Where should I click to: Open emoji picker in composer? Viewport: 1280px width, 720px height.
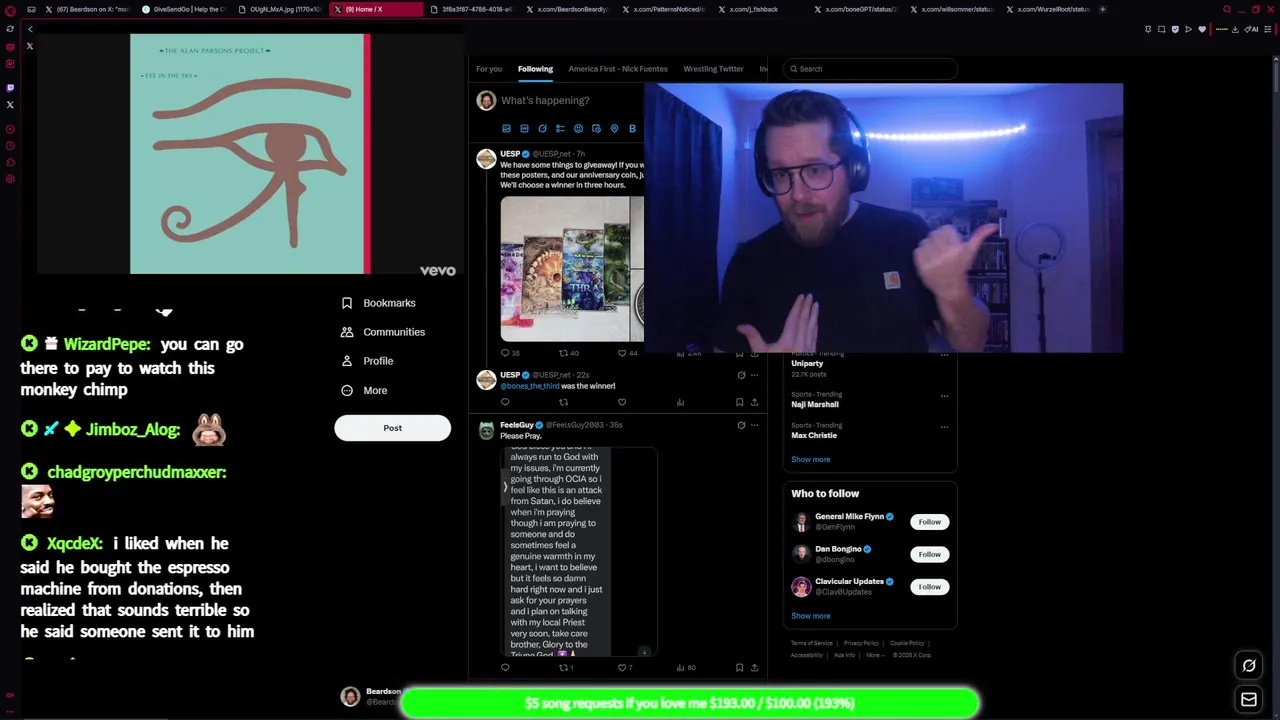pyautogui.click(x=578, y=129)
